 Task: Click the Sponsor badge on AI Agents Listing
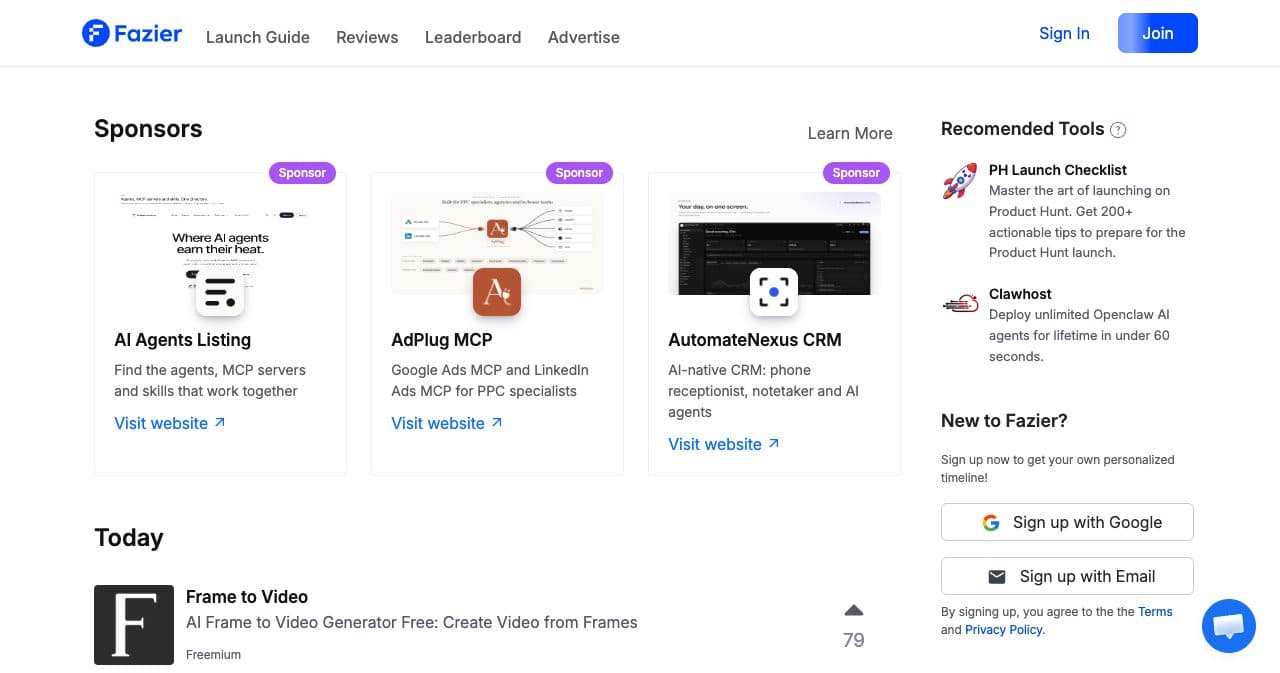tap(302, 172)
